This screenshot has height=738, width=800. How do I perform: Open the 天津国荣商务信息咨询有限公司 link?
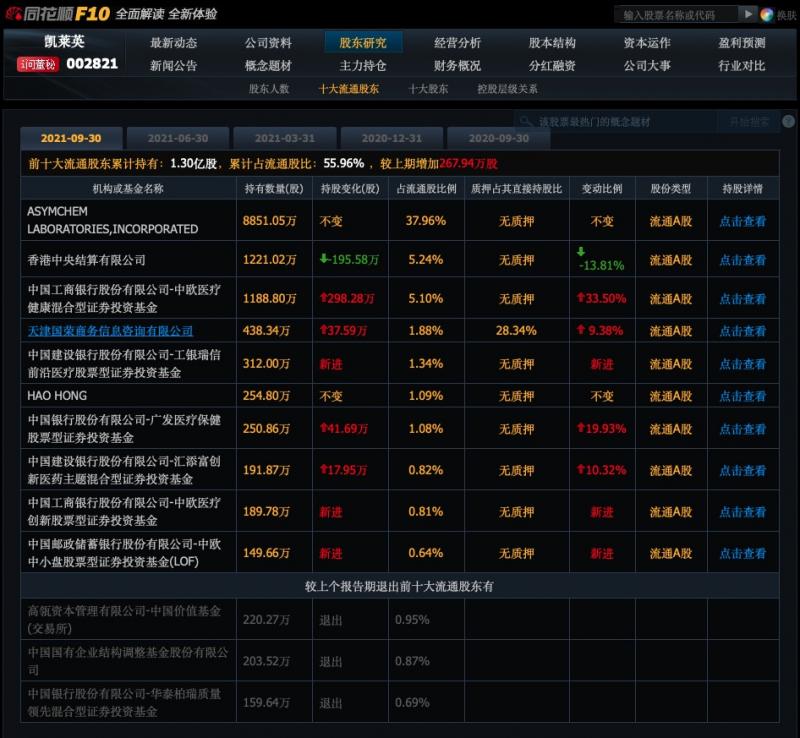[x=110, y=331]
